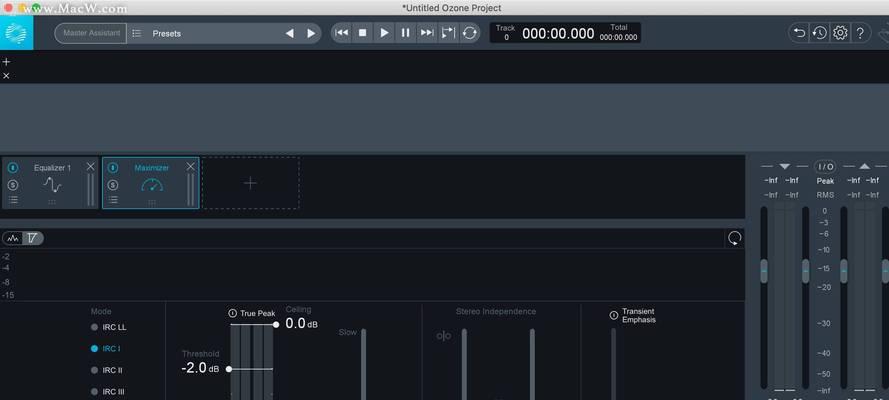Viewport: 889px width, 400px height.
Task: Go to the previous preset
Action: (x=290, y=33)
